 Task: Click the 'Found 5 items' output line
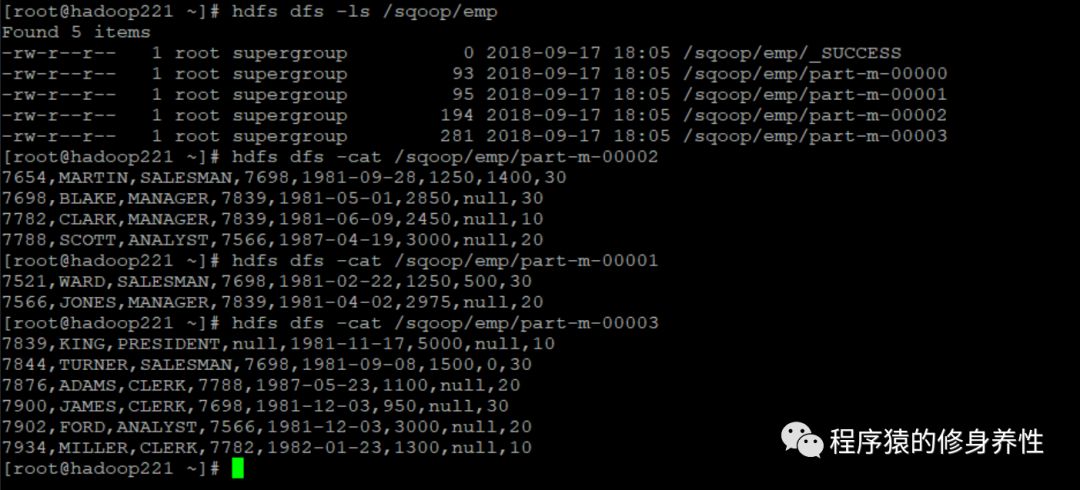pyautogui.click(x=76, y=32)
